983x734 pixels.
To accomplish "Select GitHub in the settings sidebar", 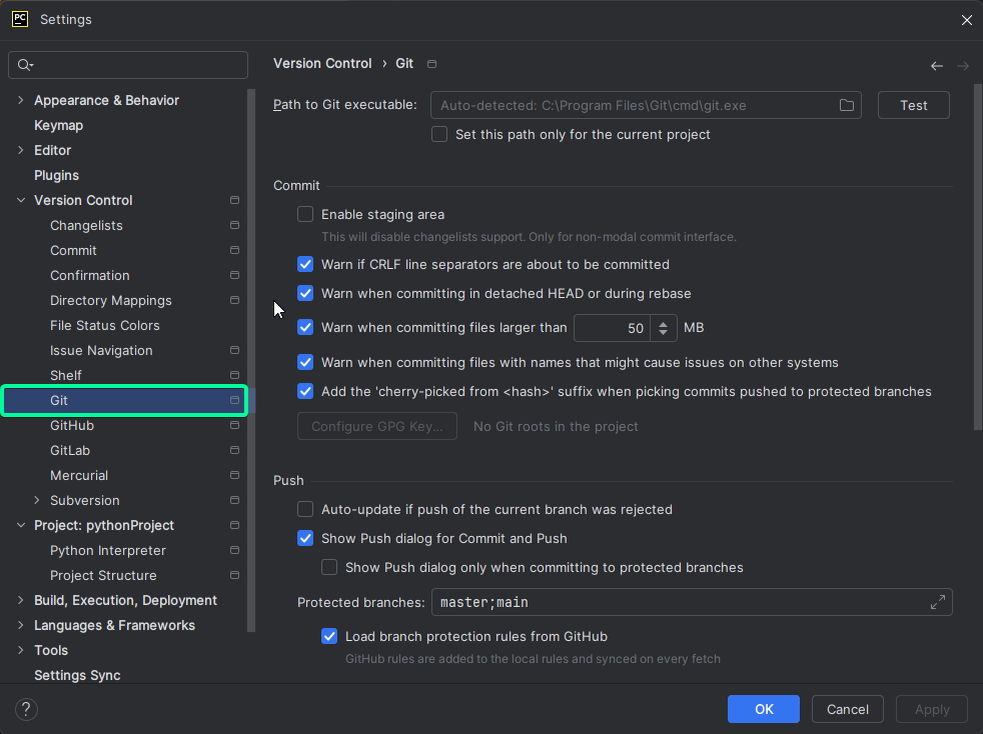I will (70, 425).
